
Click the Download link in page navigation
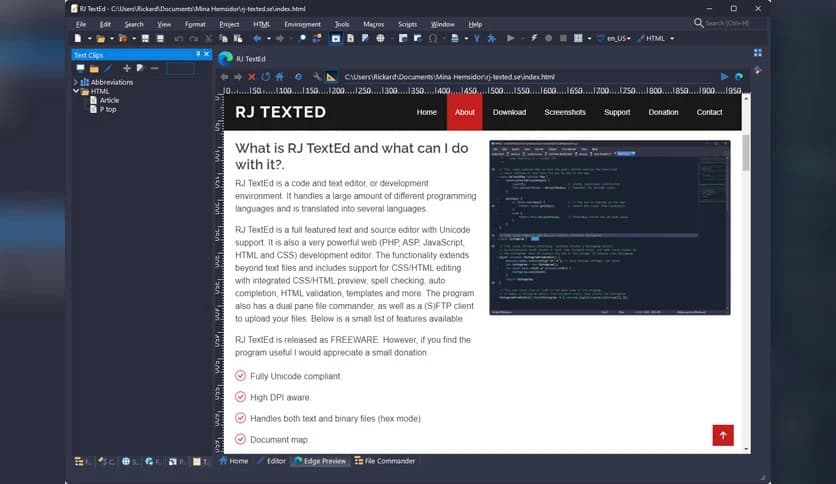(509, 112)
